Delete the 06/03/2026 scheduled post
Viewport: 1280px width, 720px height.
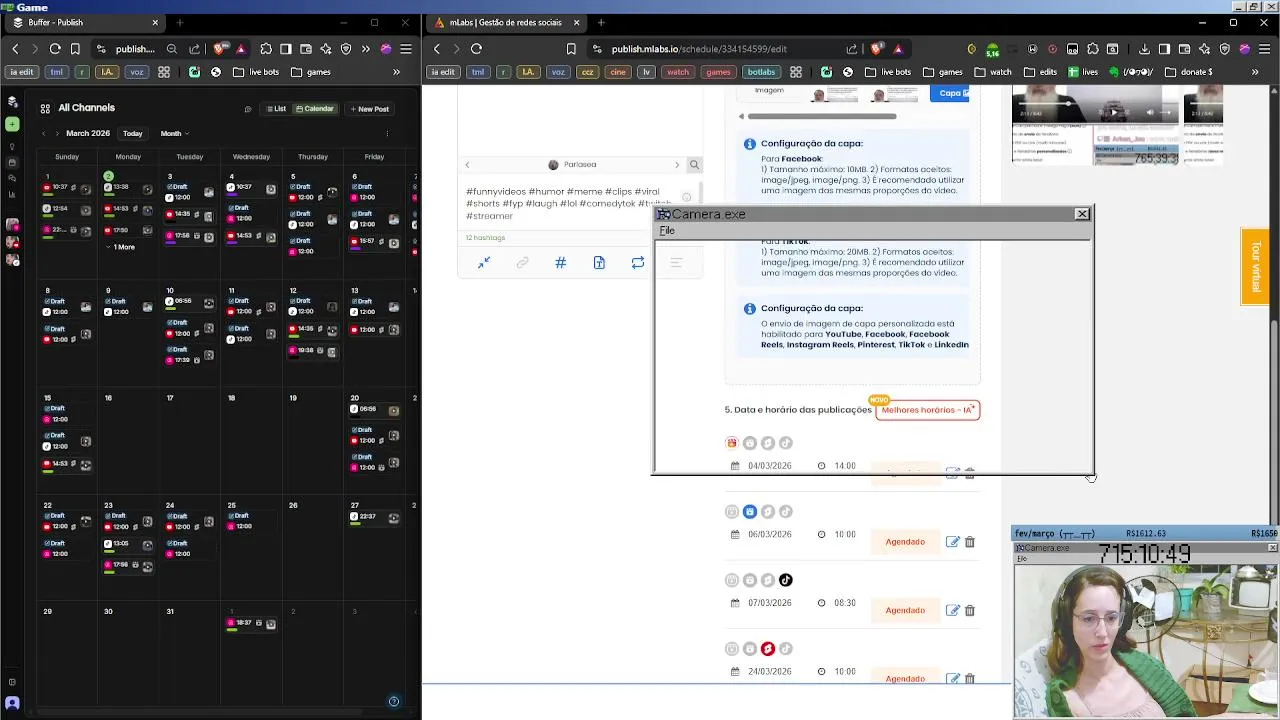tap(970, 542)
